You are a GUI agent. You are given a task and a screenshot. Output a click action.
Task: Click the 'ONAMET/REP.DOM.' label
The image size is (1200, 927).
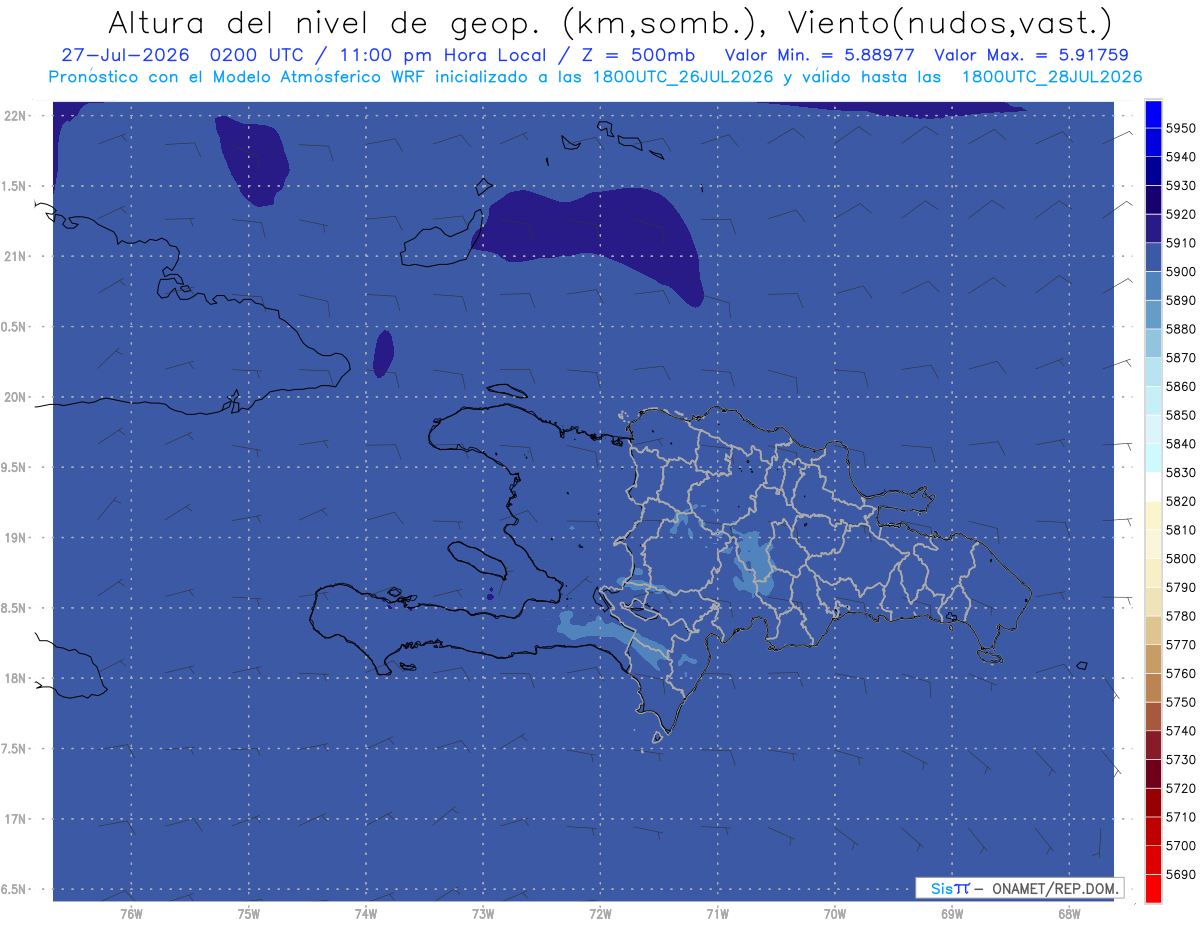[1055, 888]
